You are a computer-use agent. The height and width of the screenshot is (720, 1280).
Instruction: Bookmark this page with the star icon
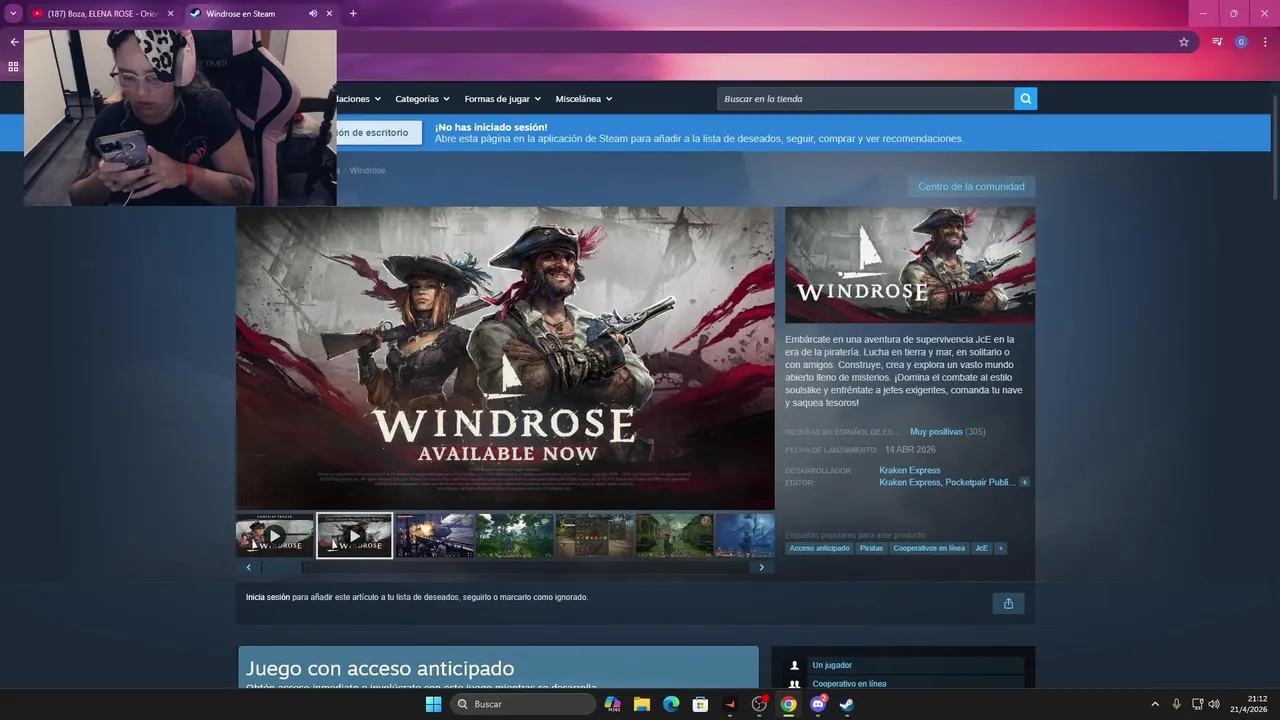pyautogui.click(x=1184, y=42)
